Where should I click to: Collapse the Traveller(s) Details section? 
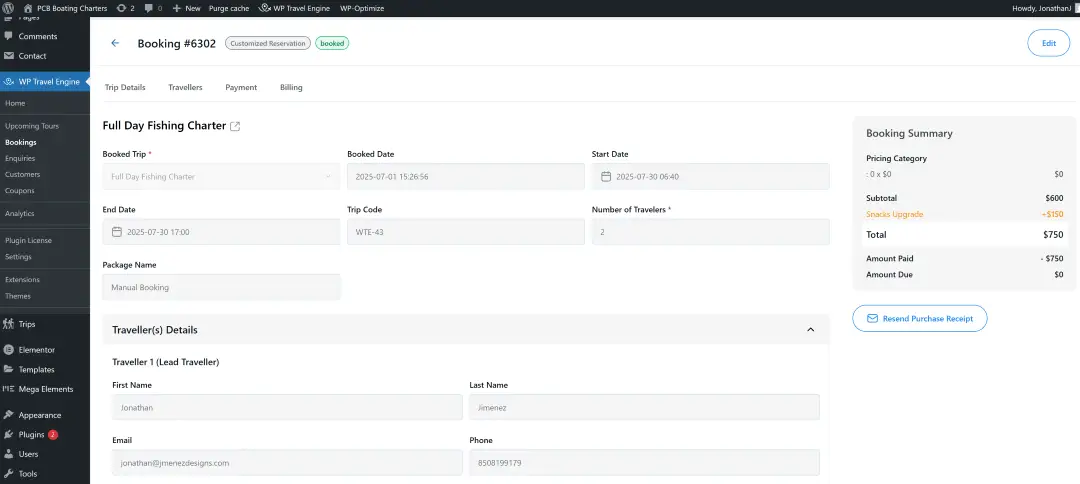click(810, 330)
